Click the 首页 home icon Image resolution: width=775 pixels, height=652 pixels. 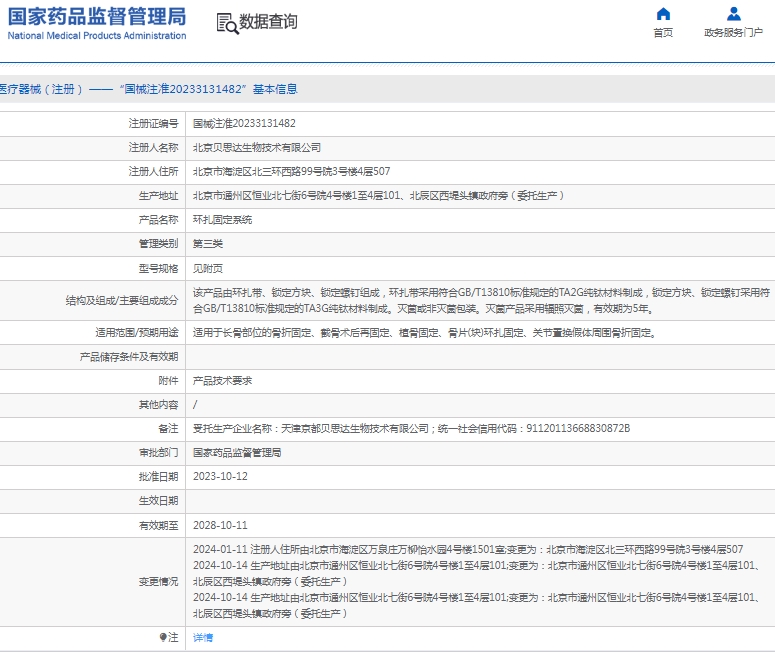pyautogui.click(x=663, y=13)
